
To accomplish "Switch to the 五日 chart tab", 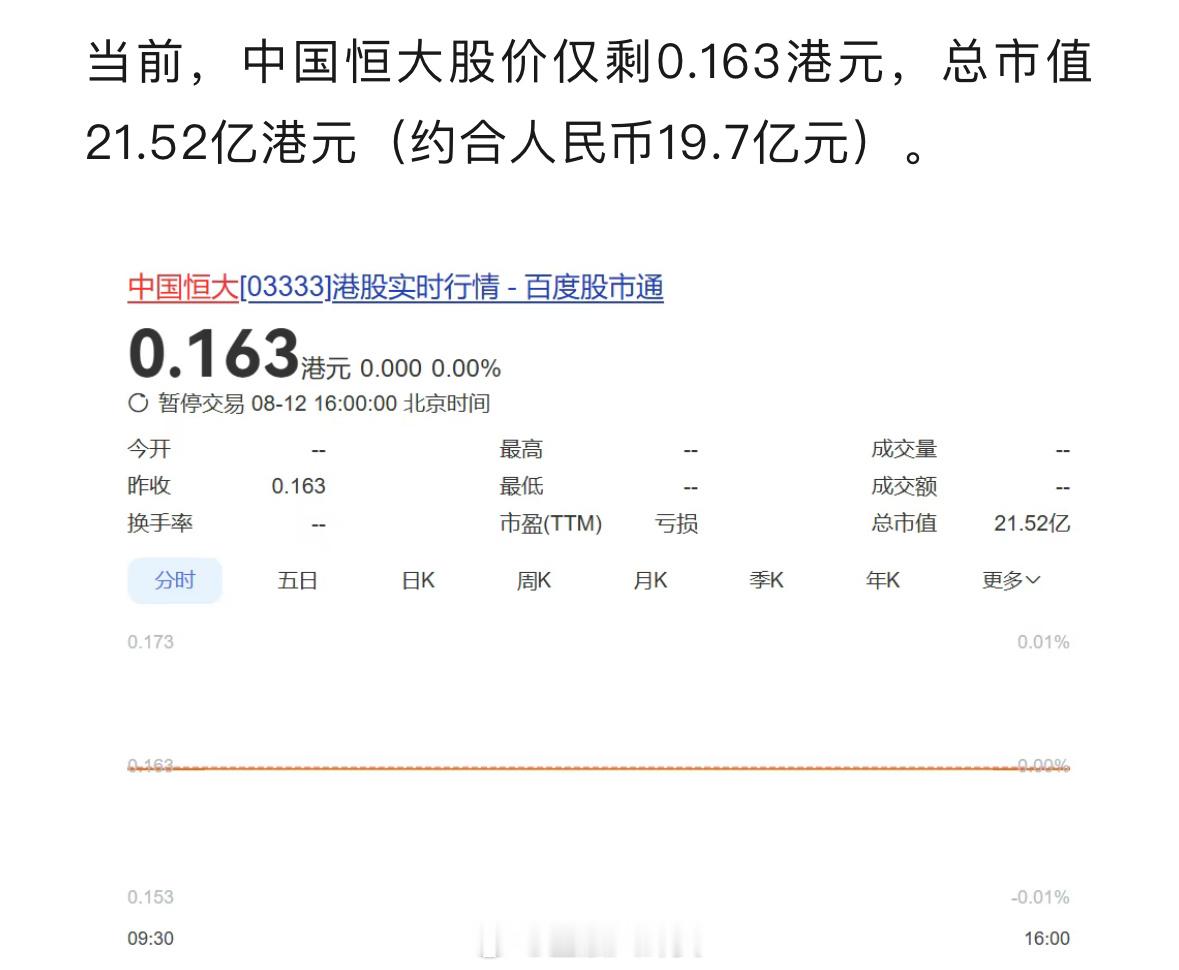I will (x=297, y=580).
